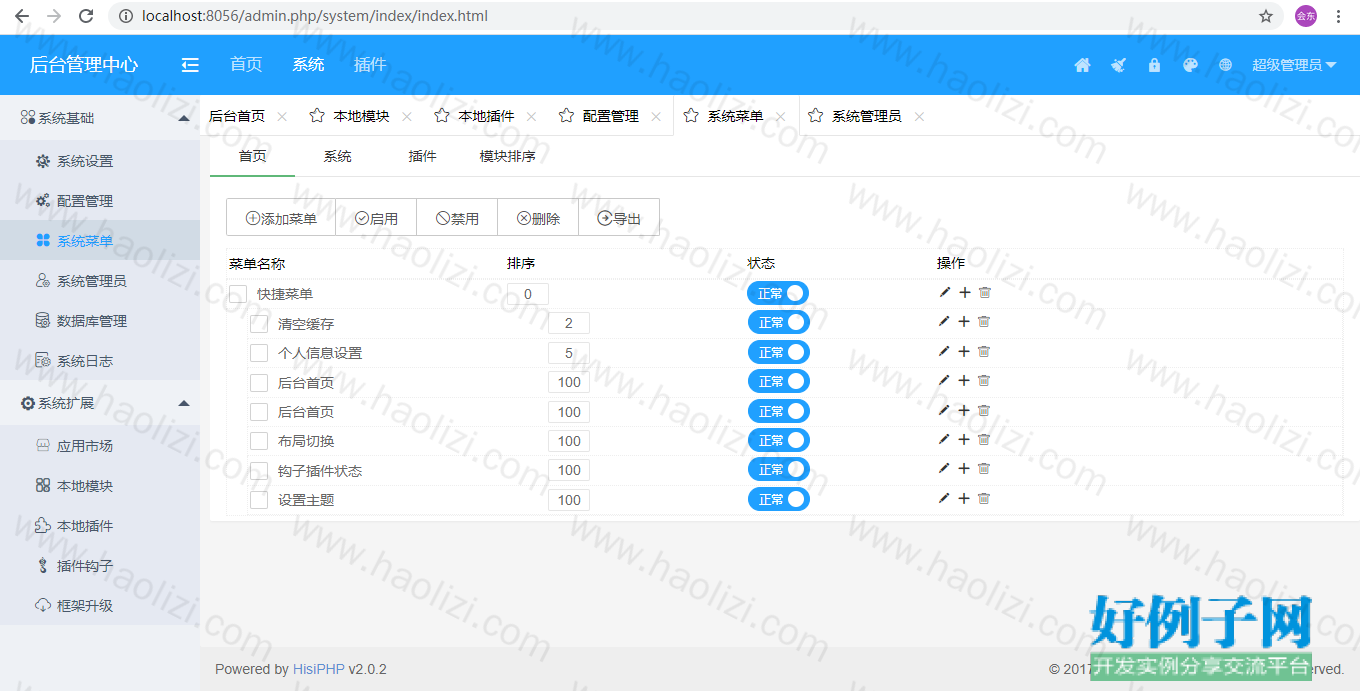Click plus icon in 布局切换 row
The image size is (1360, 691).
point(964,439)
